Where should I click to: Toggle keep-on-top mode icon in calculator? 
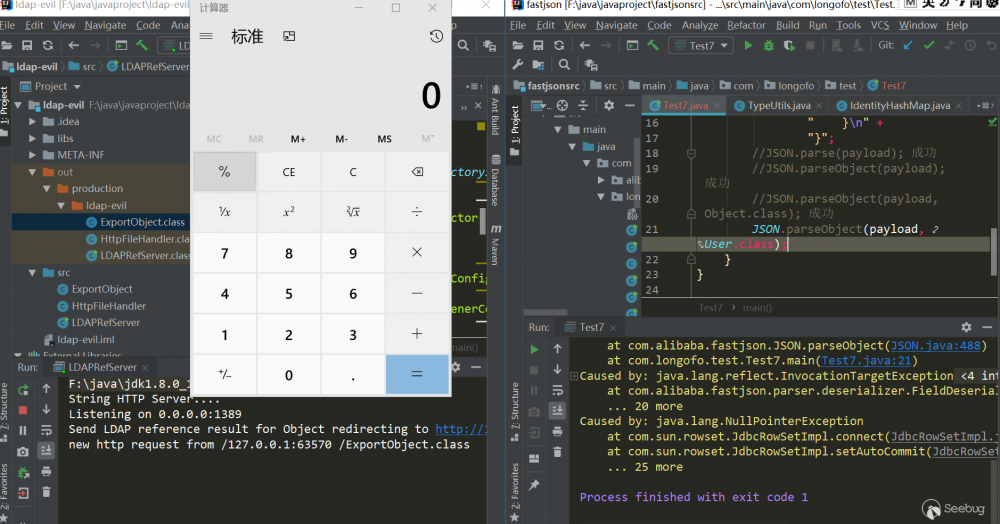289,36
